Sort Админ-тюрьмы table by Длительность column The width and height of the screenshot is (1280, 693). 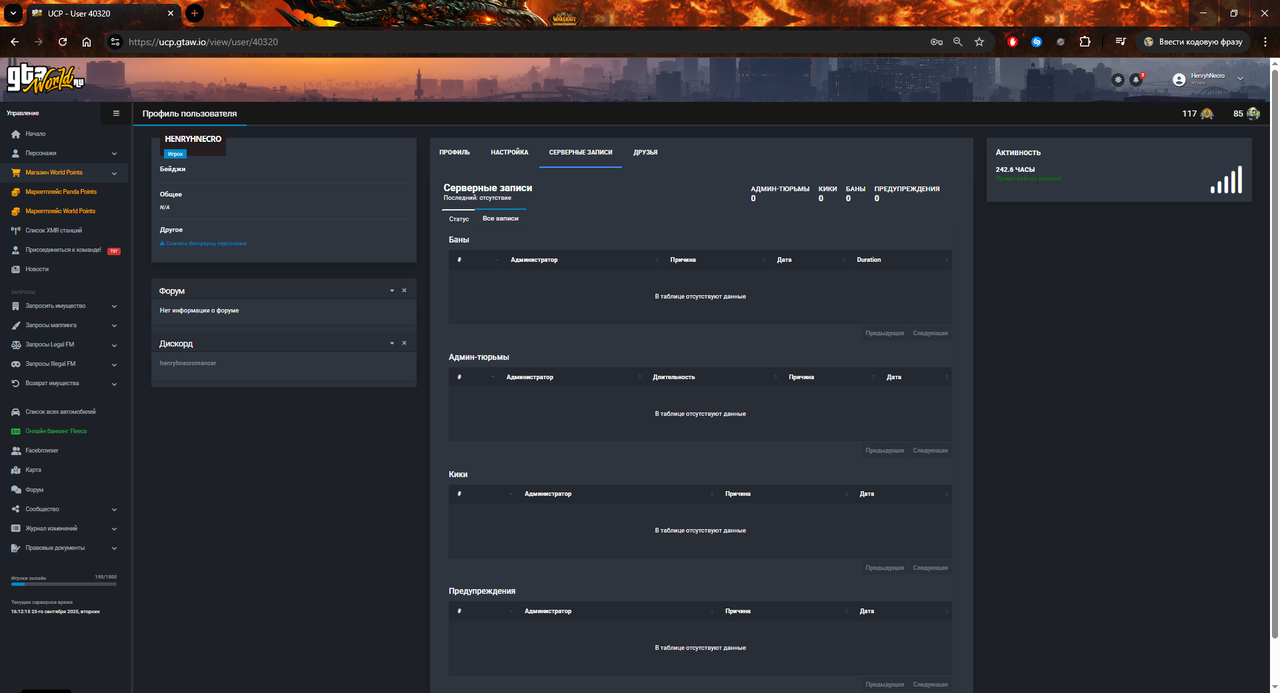[712, 377]
